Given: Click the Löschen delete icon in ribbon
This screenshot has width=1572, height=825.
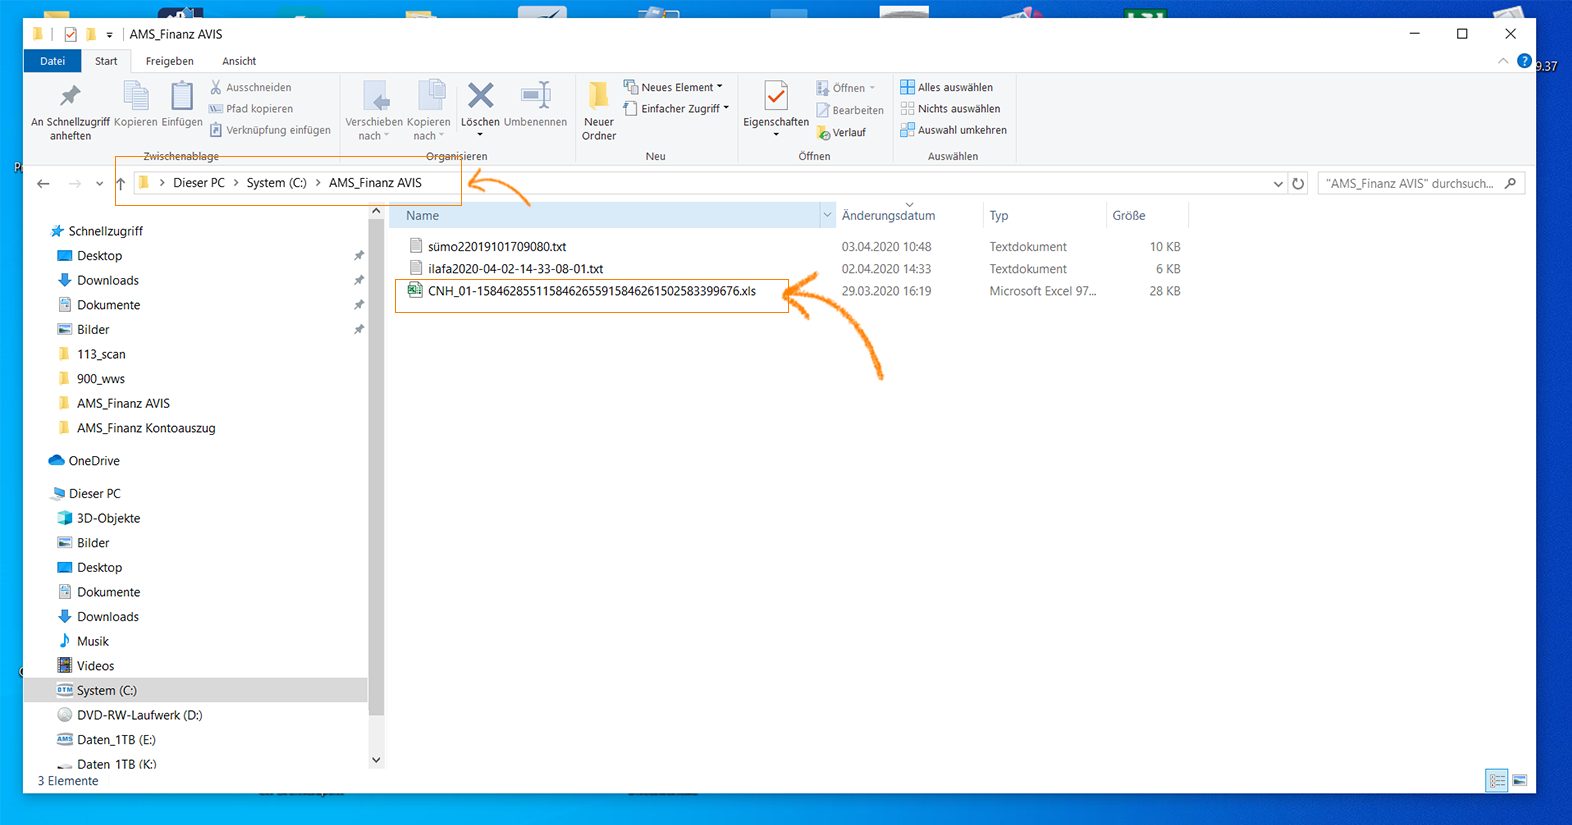Looking at the screenshot, I should tap(480, 97).
